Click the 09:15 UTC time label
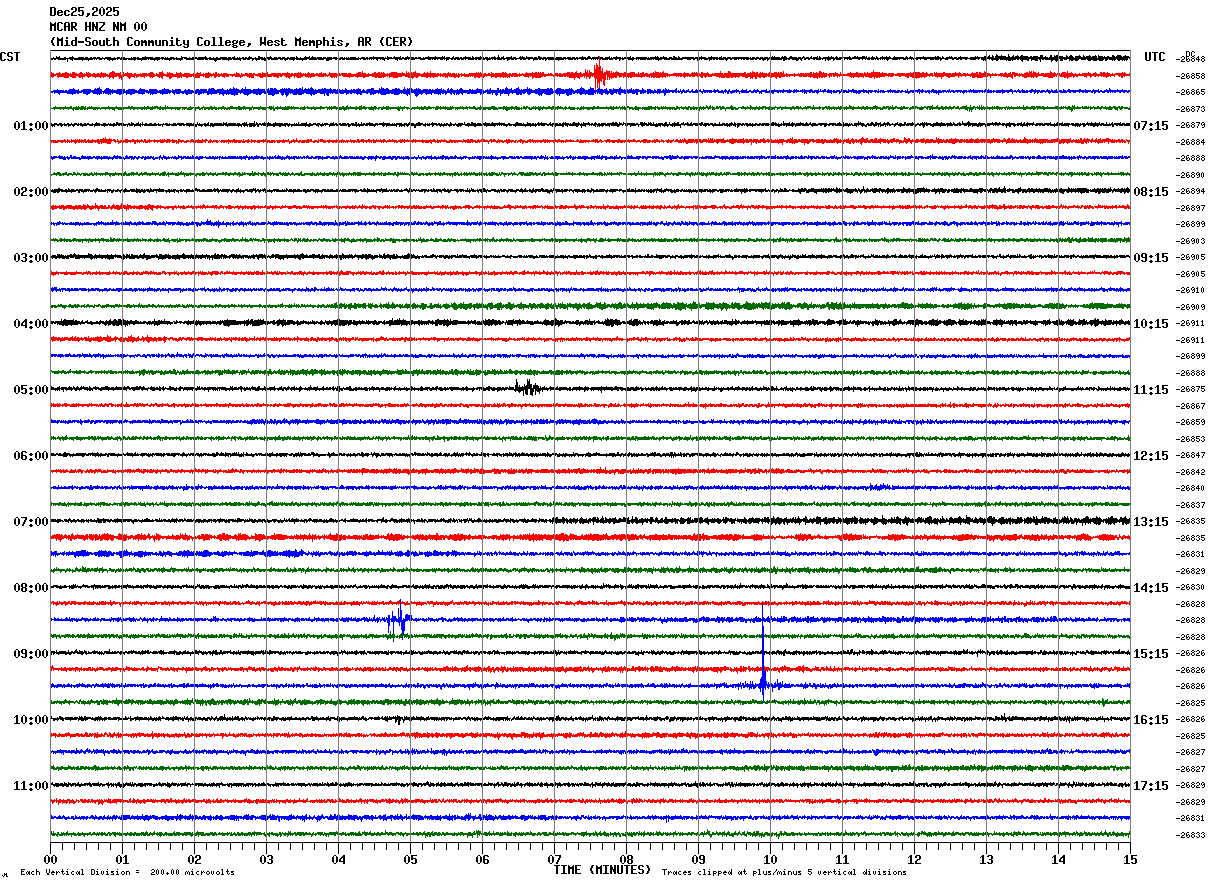This screenshot has height=886, width=1210. coord(1151,258)
